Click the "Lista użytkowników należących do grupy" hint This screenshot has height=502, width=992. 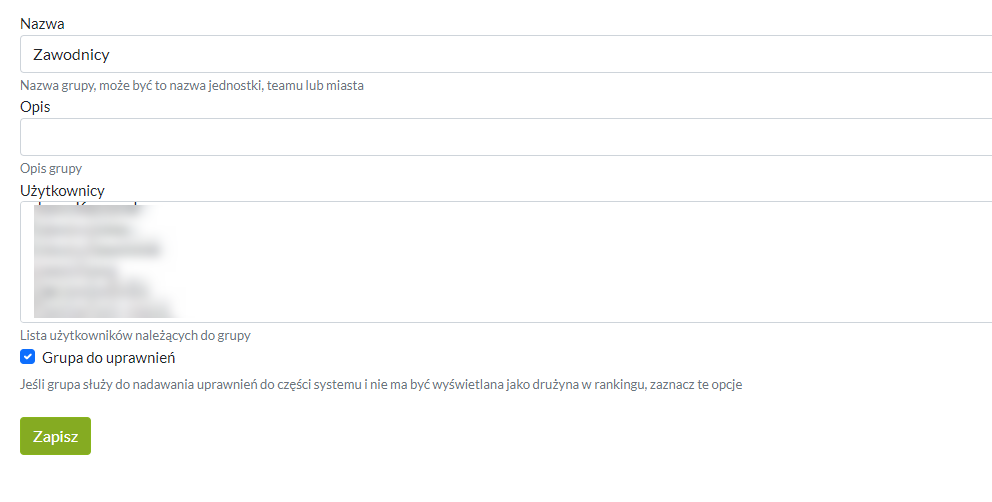coord(135,336)
